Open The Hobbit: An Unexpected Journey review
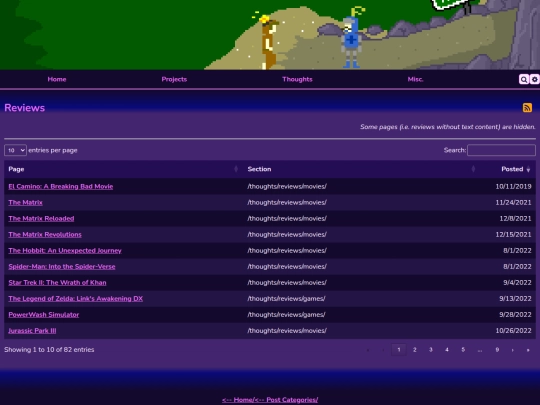 (x=65, y=250)
